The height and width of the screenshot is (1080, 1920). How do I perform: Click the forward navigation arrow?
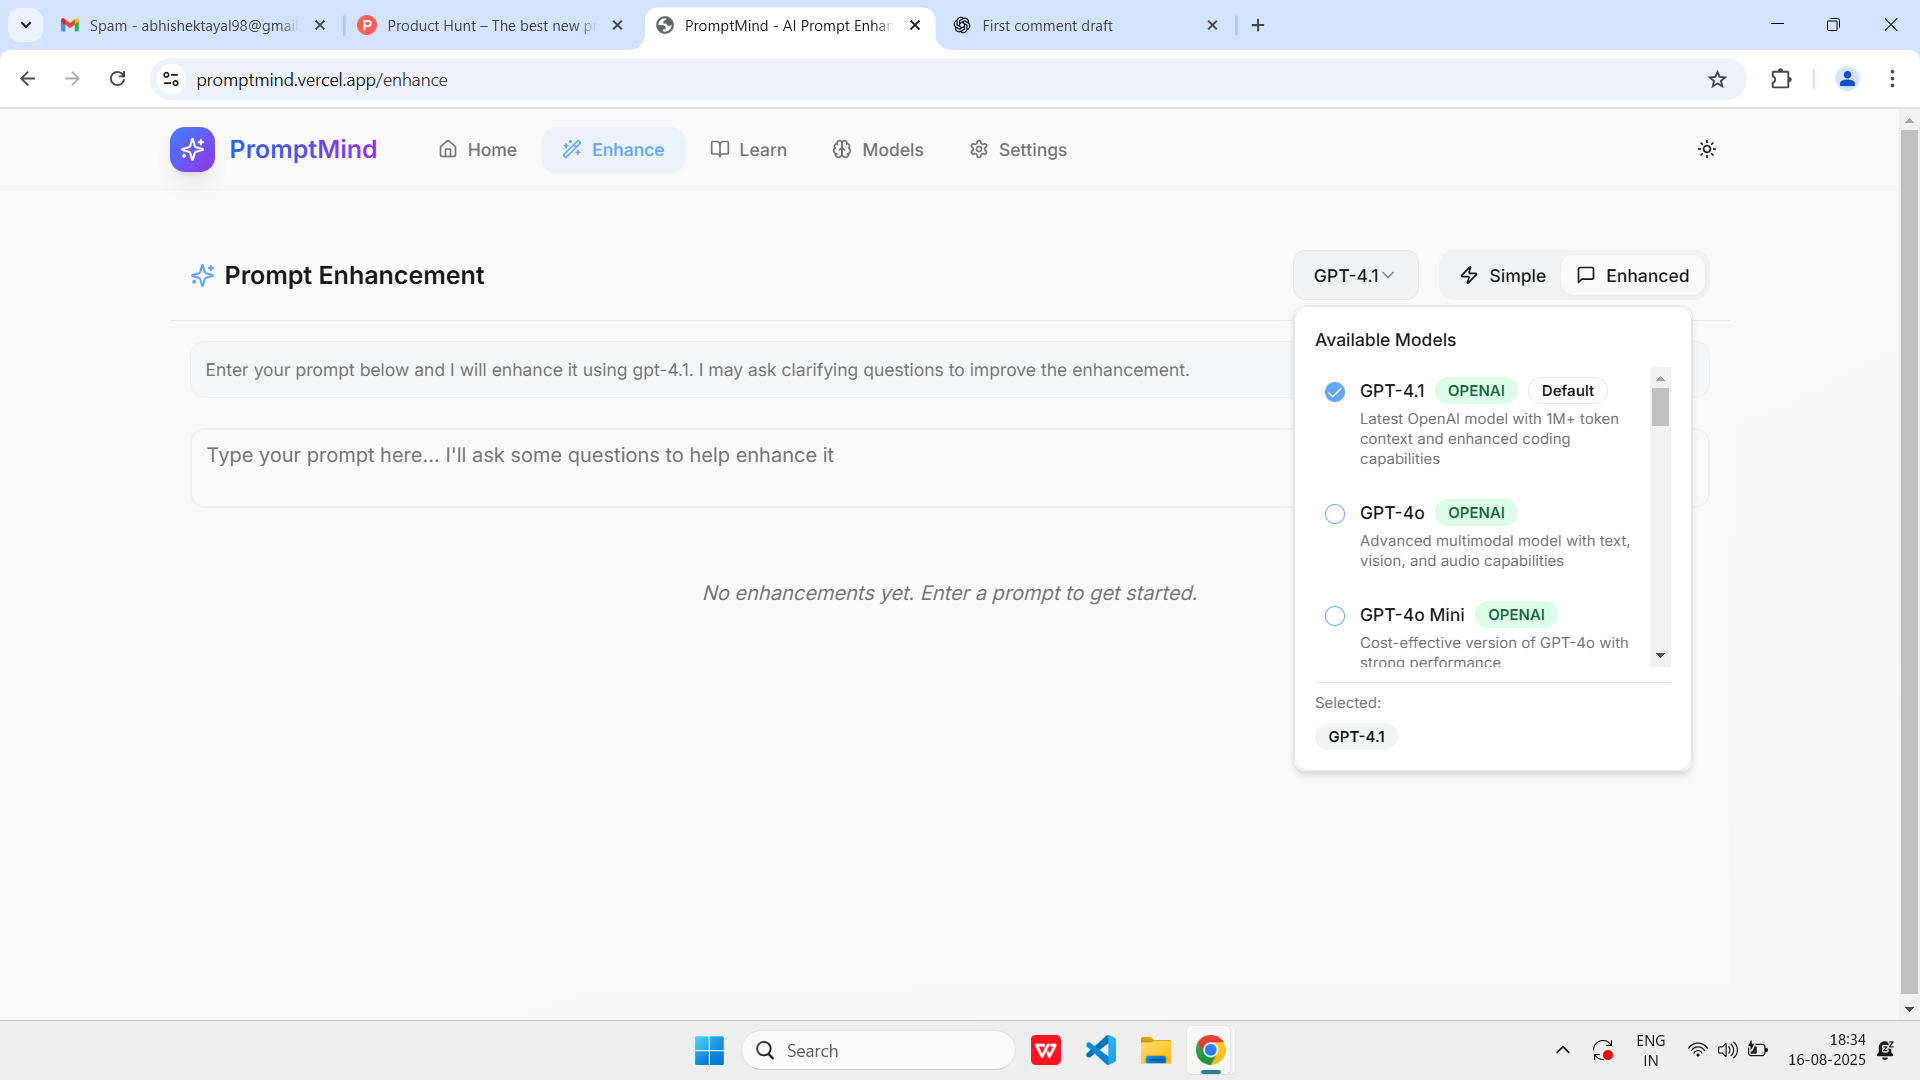pyautogui.click(x=72, y=79)
